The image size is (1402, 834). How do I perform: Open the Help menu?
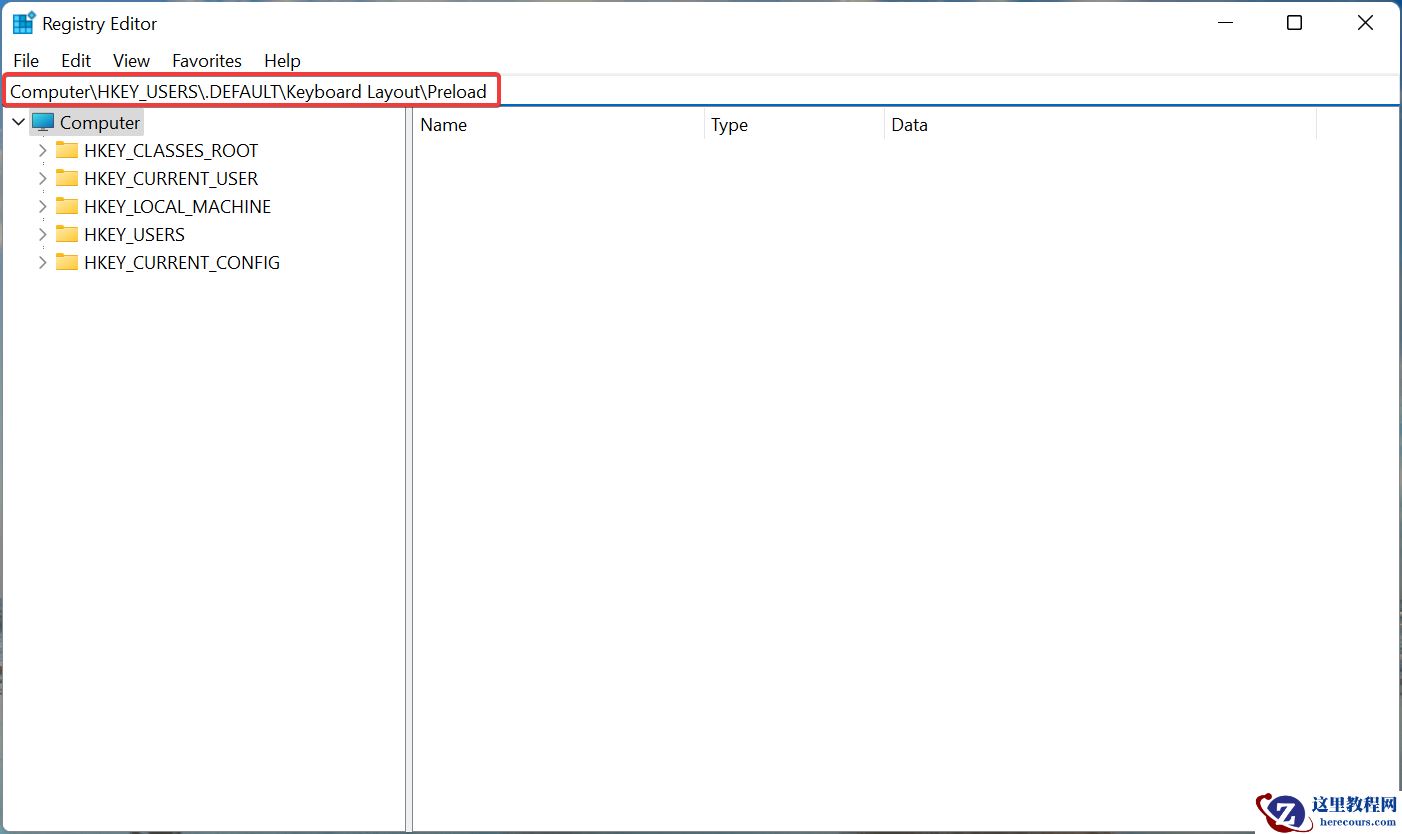(282, 61)
